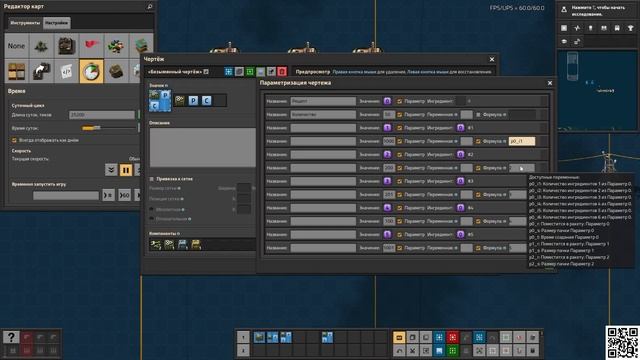Click the green square icon in blueprint header
Viewport: 640px width, 360px height.
pos(250,72)
